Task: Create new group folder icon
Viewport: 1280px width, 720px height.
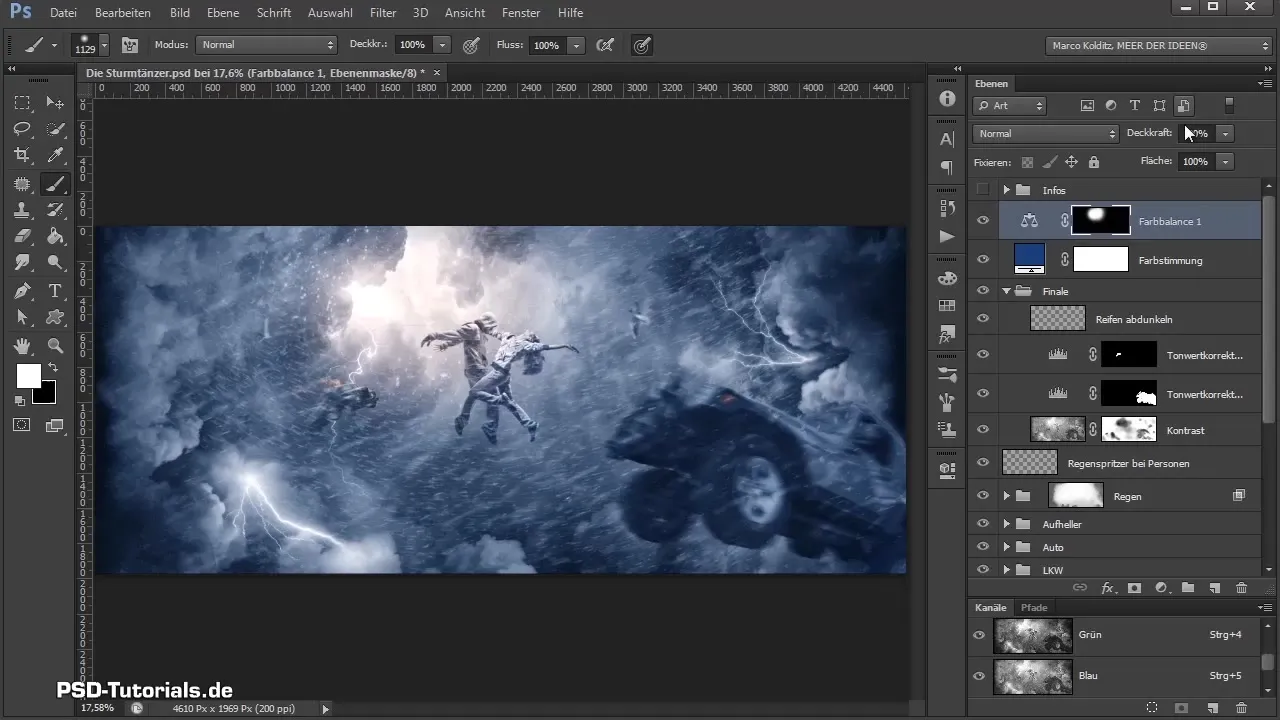Action: click(x=1188, y=588)
